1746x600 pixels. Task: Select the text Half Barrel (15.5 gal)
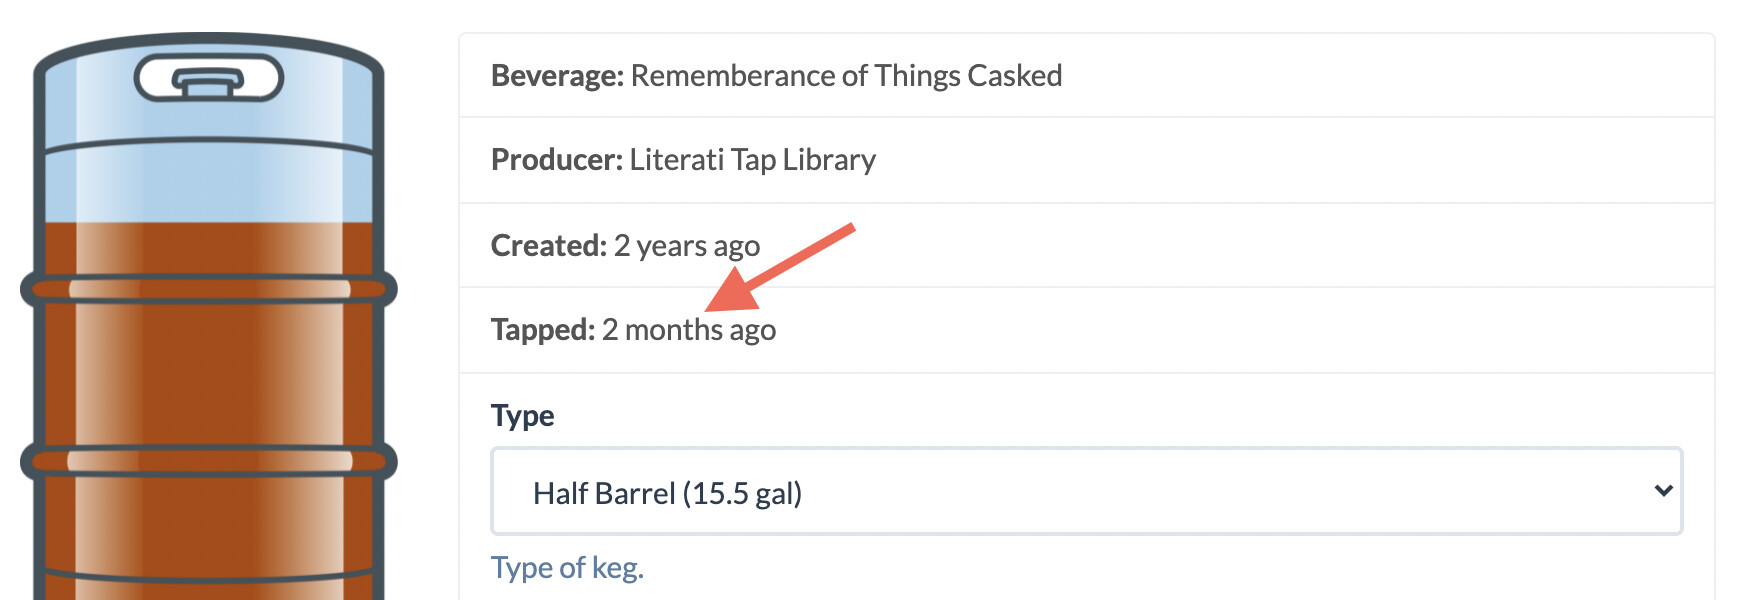(x=668, y=492)
